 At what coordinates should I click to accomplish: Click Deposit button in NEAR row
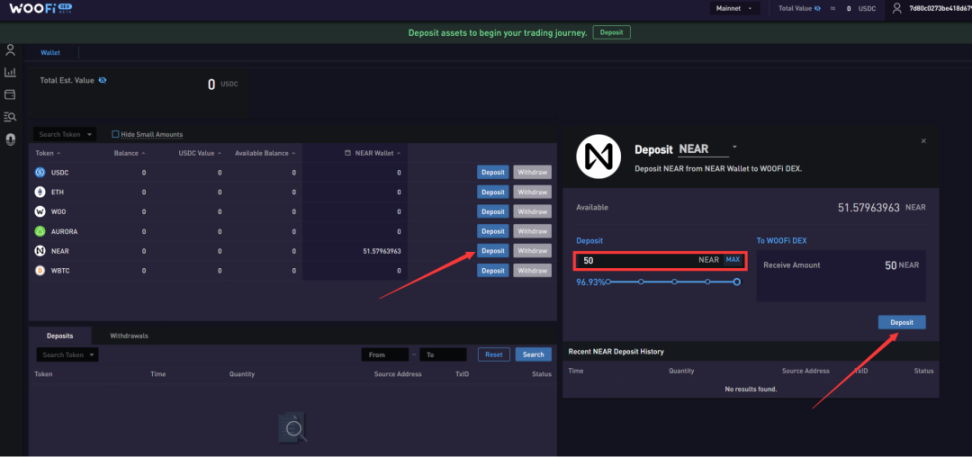[x=493, y=251]
